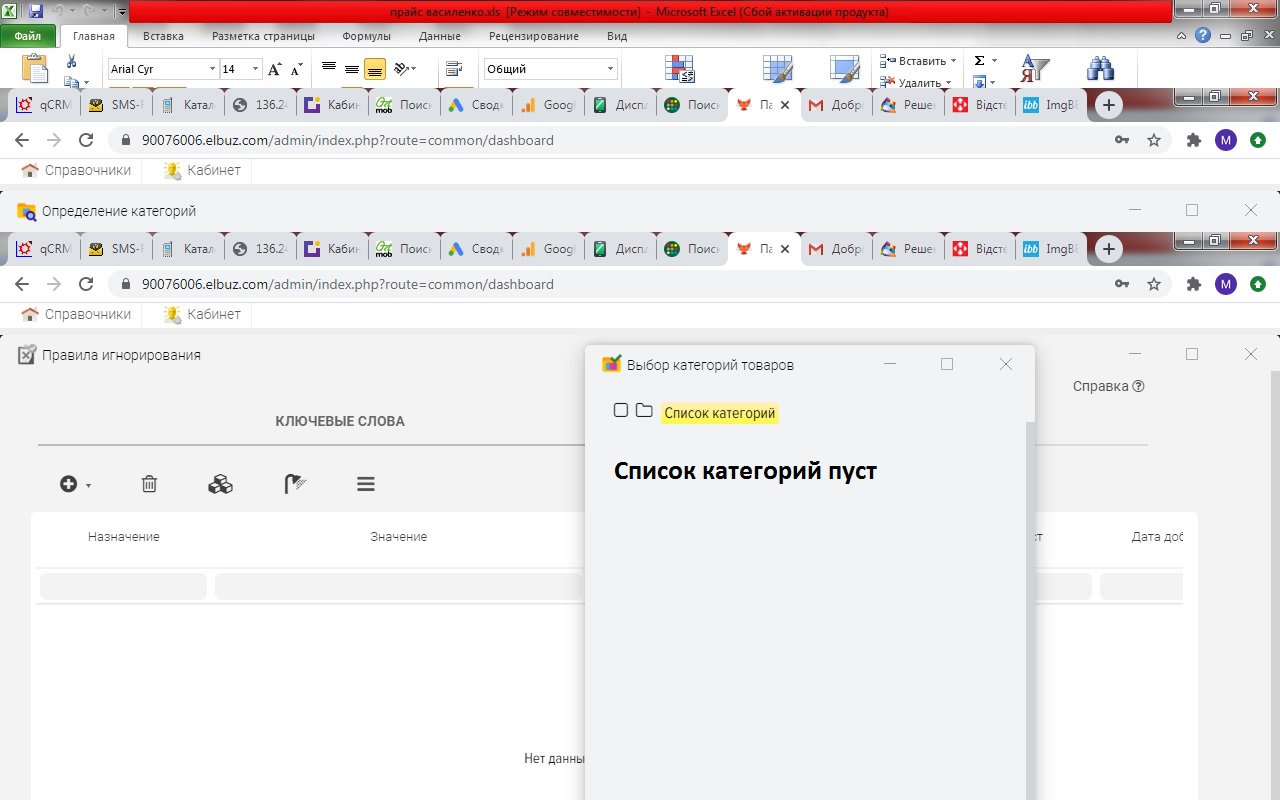
Task: Click the filter field under Значение
Action: pos(398,586)
